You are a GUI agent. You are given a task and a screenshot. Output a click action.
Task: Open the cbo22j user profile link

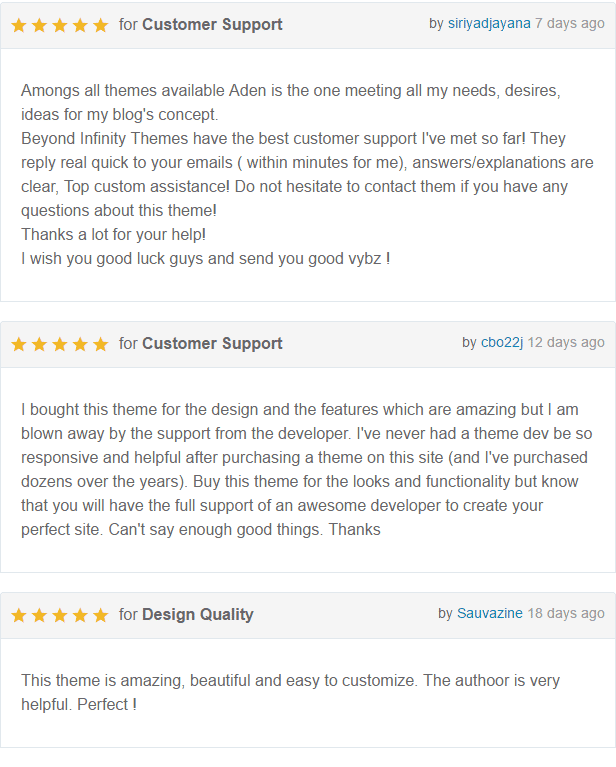(x=502, y=342)
